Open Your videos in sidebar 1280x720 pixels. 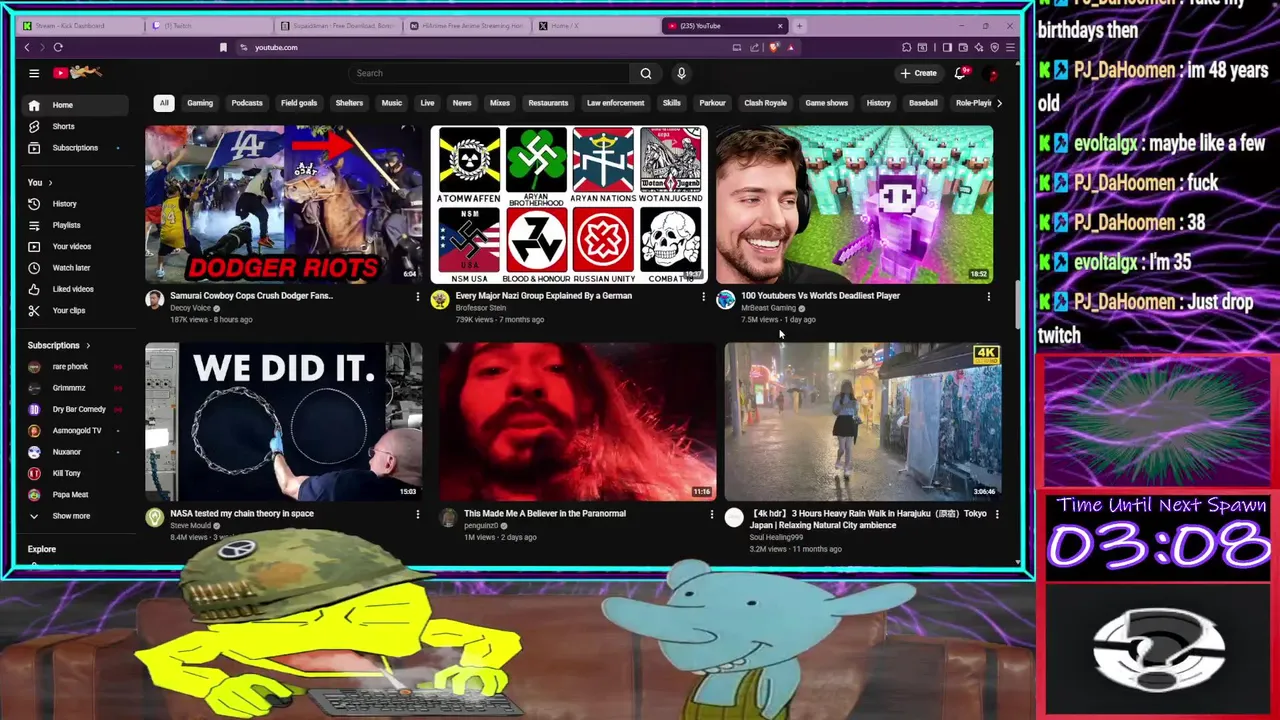click(74, 246)
